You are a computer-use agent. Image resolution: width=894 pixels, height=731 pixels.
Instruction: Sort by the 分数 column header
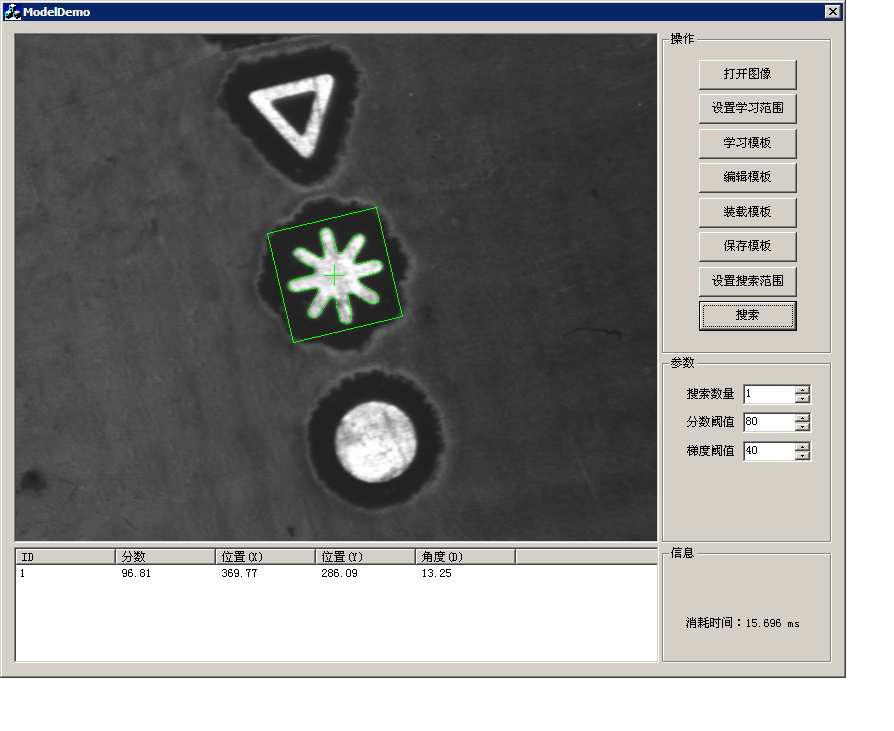[165, 557]
